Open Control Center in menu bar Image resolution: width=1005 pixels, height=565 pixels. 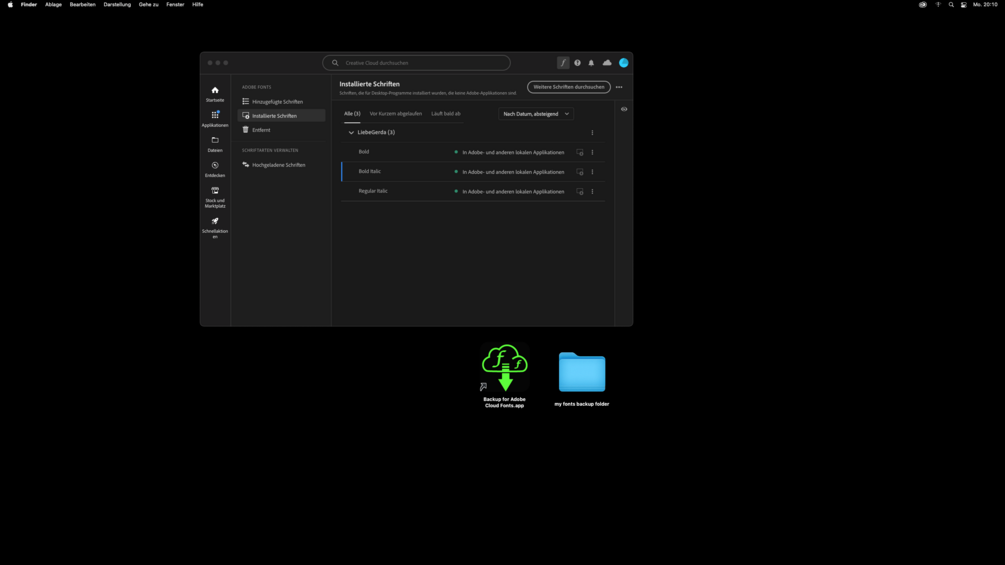tap(963, 4)
